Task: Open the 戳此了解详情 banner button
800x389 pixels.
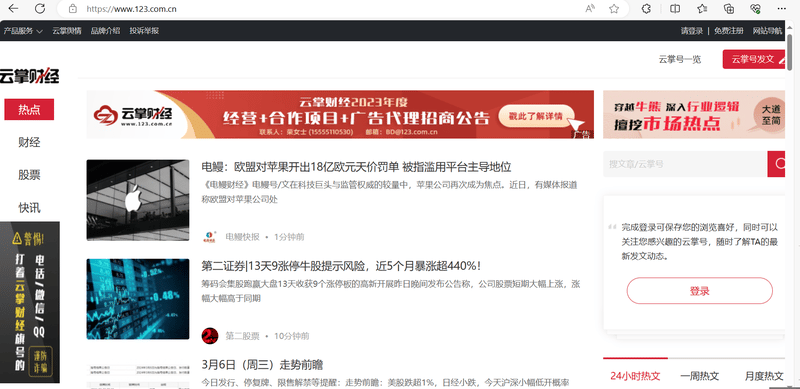Action: tap(536, 116)
